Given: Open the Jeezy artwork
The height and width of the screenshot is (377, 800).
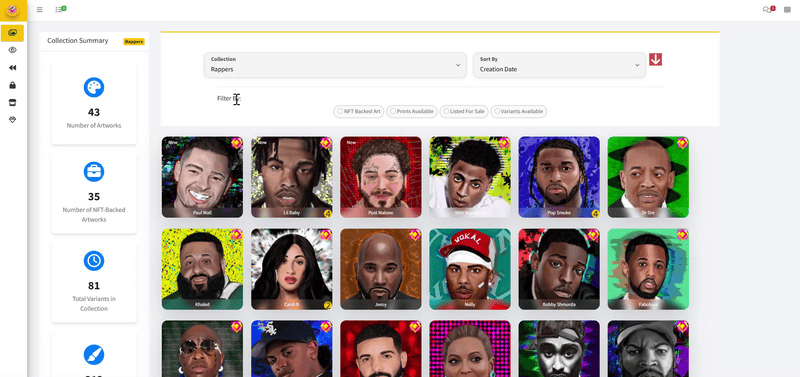Looking at the screenshot, I should coord(381,269).
